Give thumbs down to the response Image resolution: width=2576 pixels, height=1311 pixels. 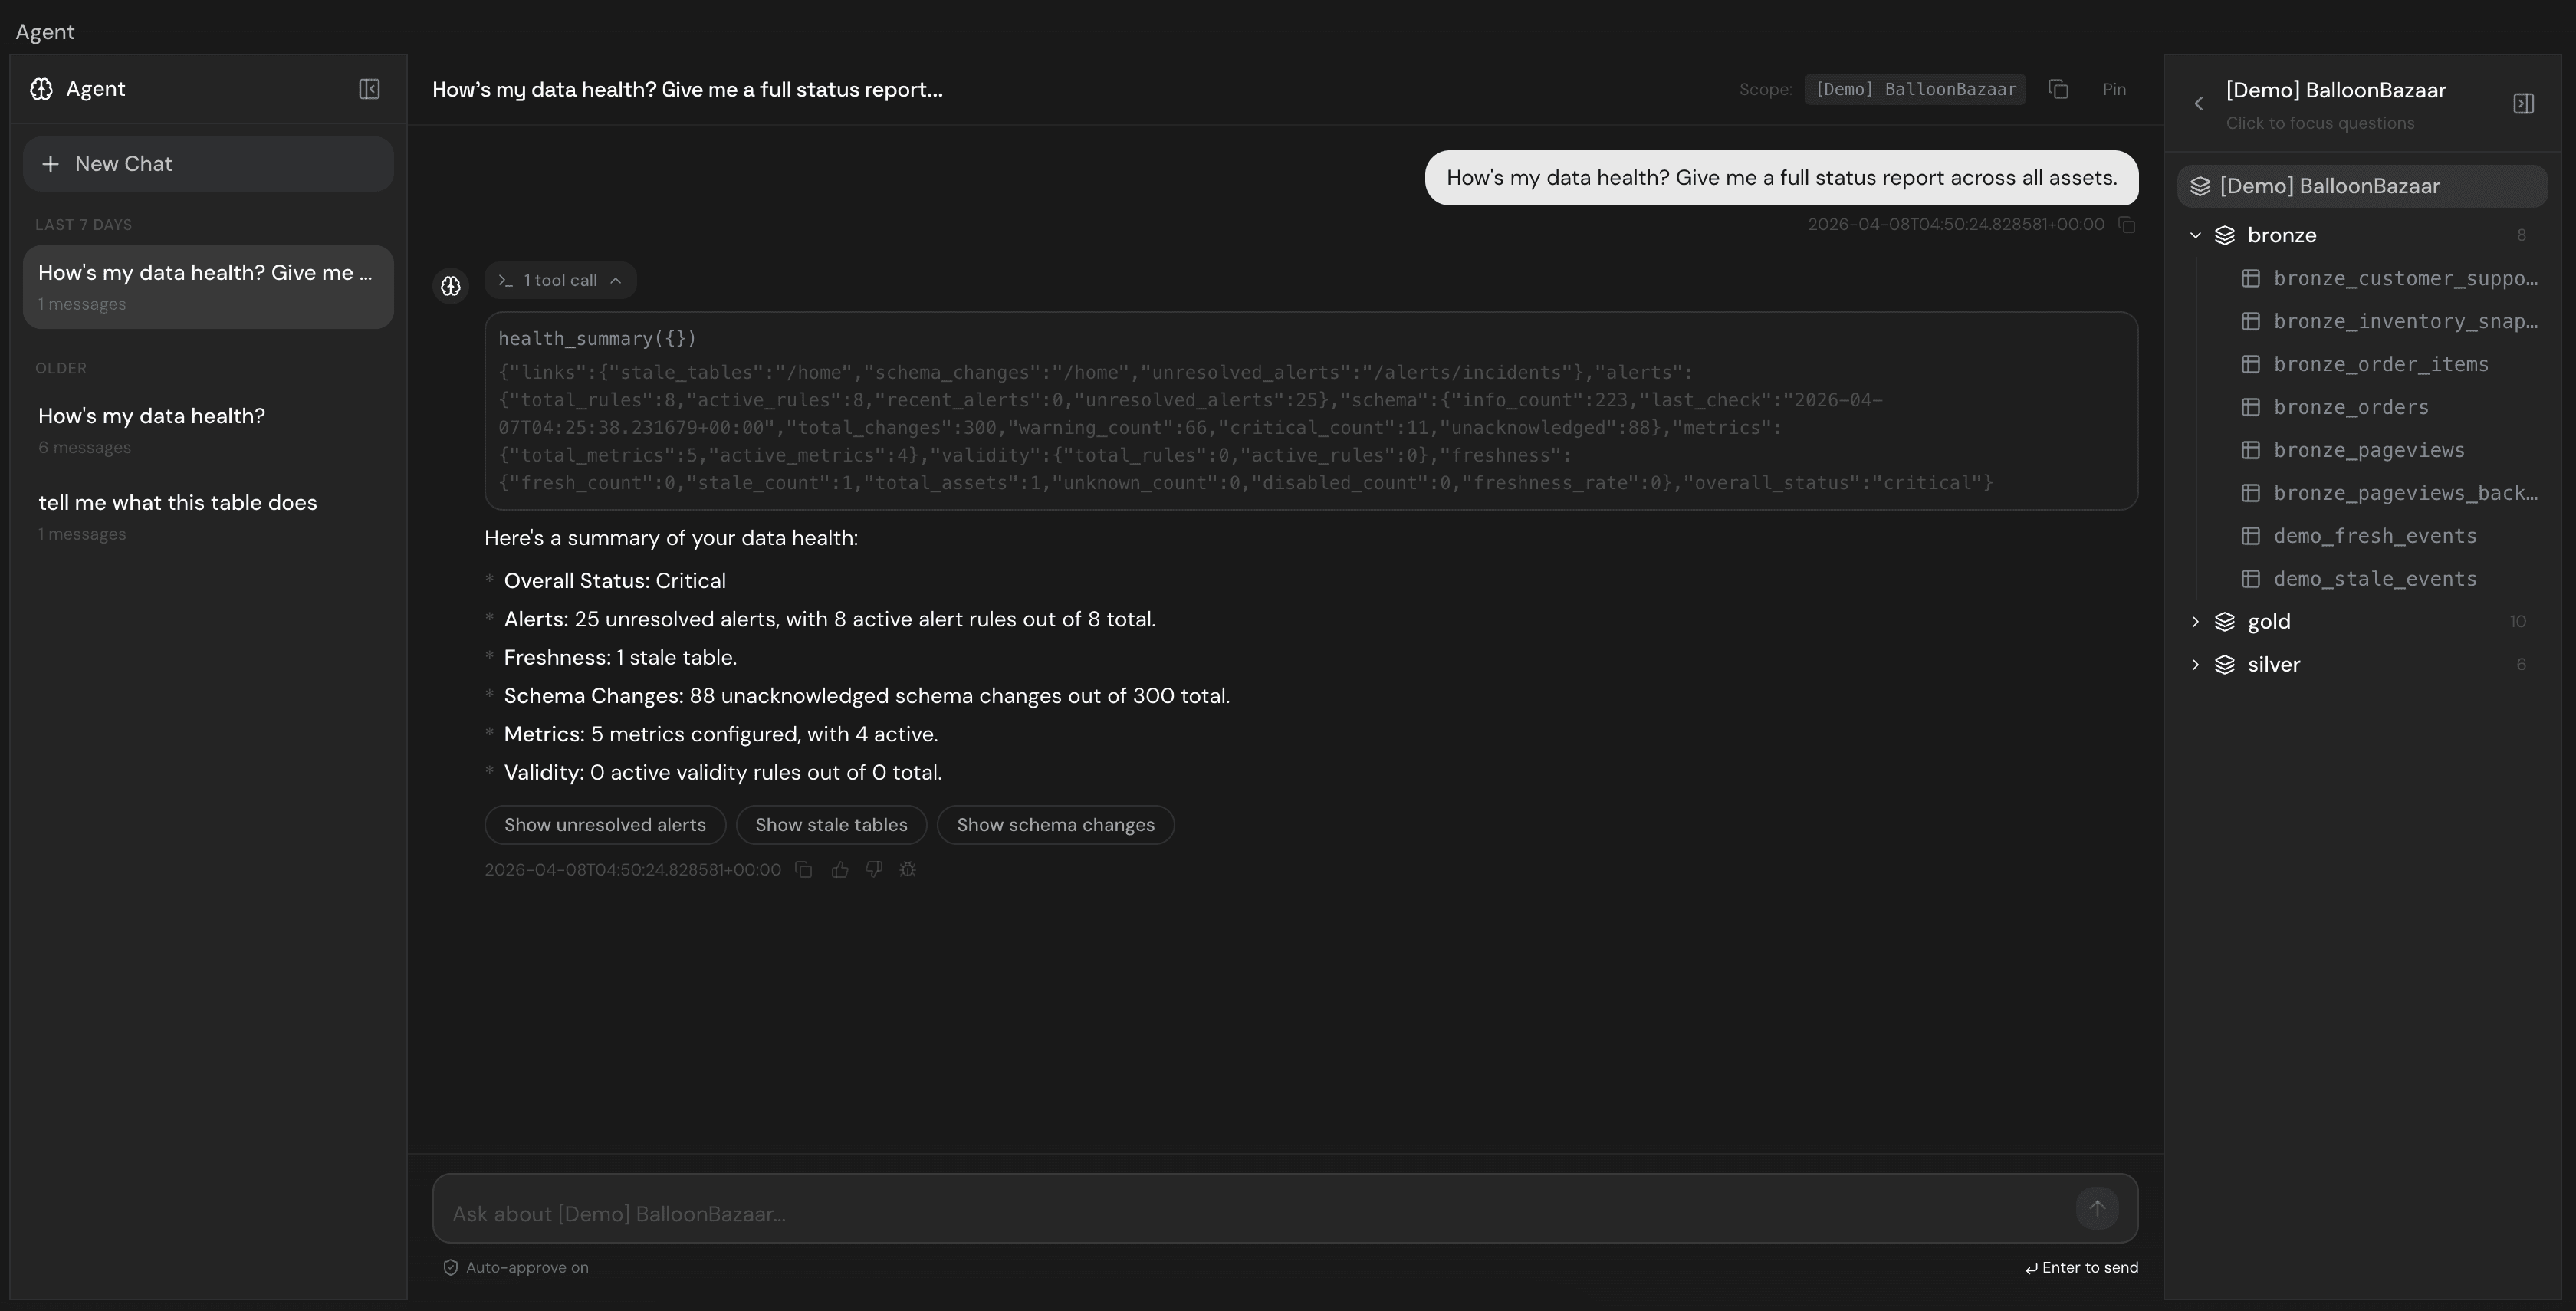874,870
